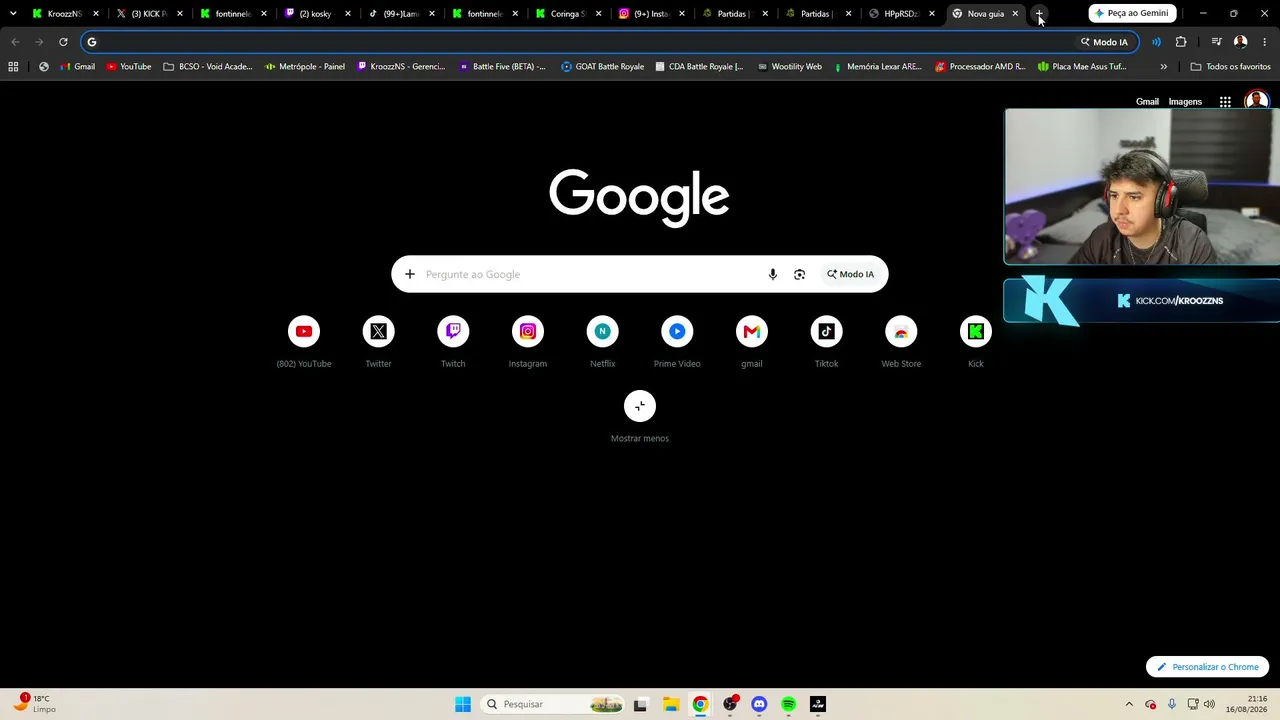Open the Todos os favoritos folder
The height and width of the screenshot is (720, 1280).
pos(1230,67)
